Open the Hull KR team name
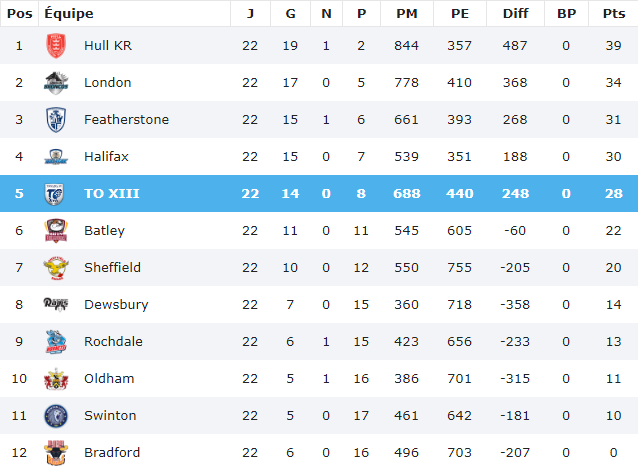This screenshot has width=638, height=474. pyautogui.click(x=110, y=46)
